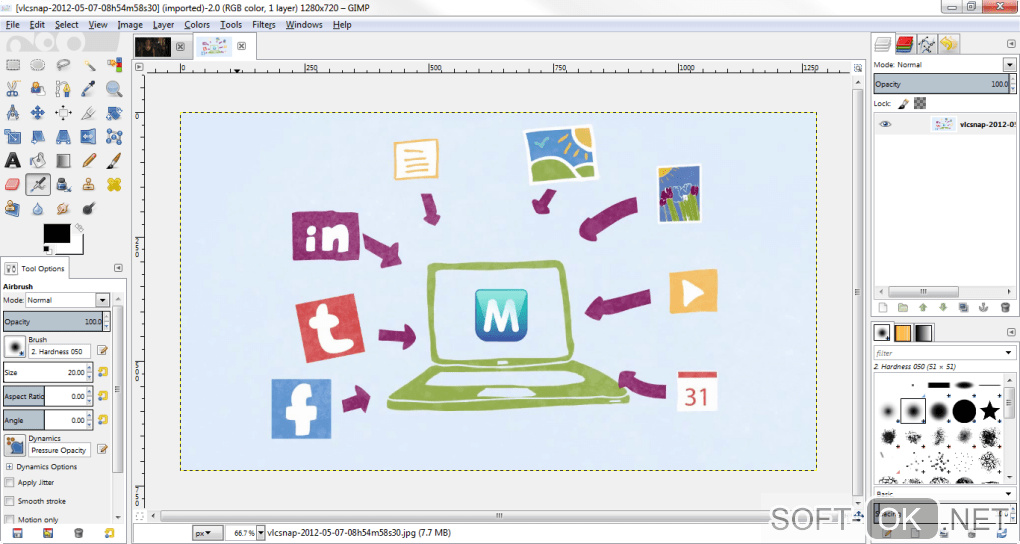Delete layer using Layers panel trash icon
The height and width of the screenshot is (544, 1020).
coord(1004,307)
